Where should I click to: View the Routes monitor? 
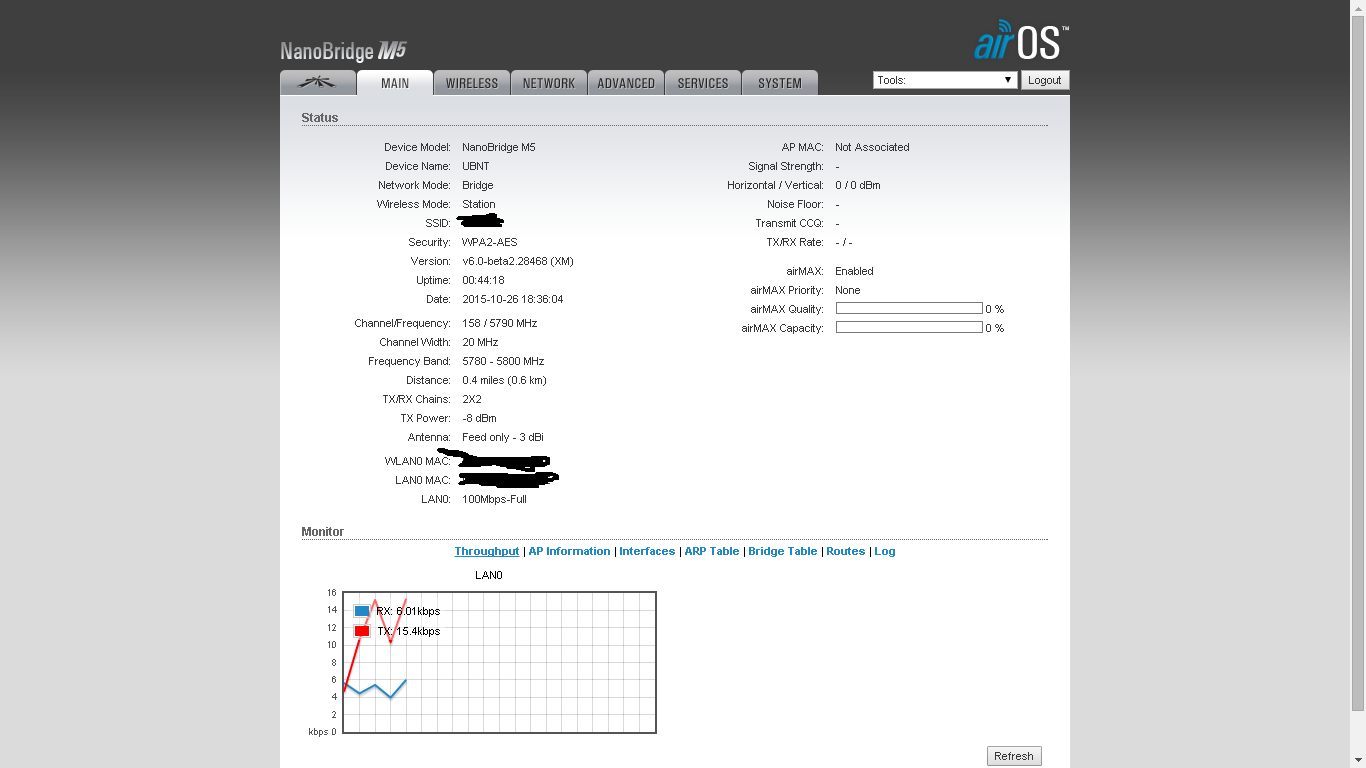pyautogui.click(x=846, y=551)
